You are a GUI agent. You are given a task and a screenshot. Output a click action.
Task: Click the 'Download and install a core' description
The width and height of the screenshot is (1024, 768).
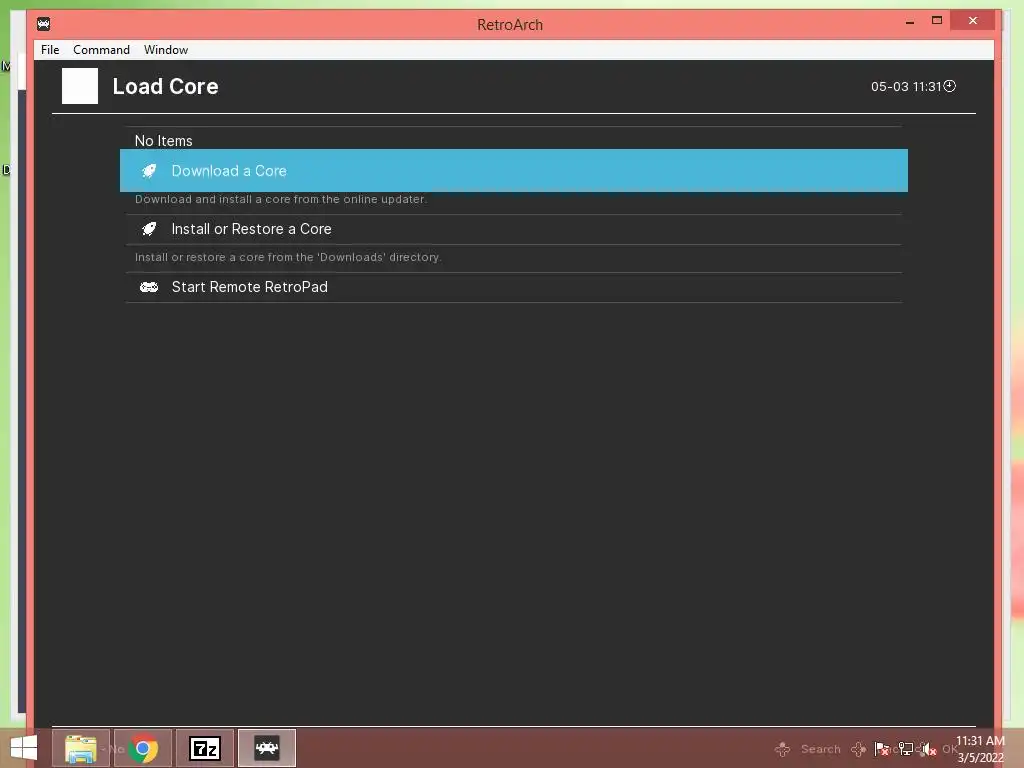point(281,199)
